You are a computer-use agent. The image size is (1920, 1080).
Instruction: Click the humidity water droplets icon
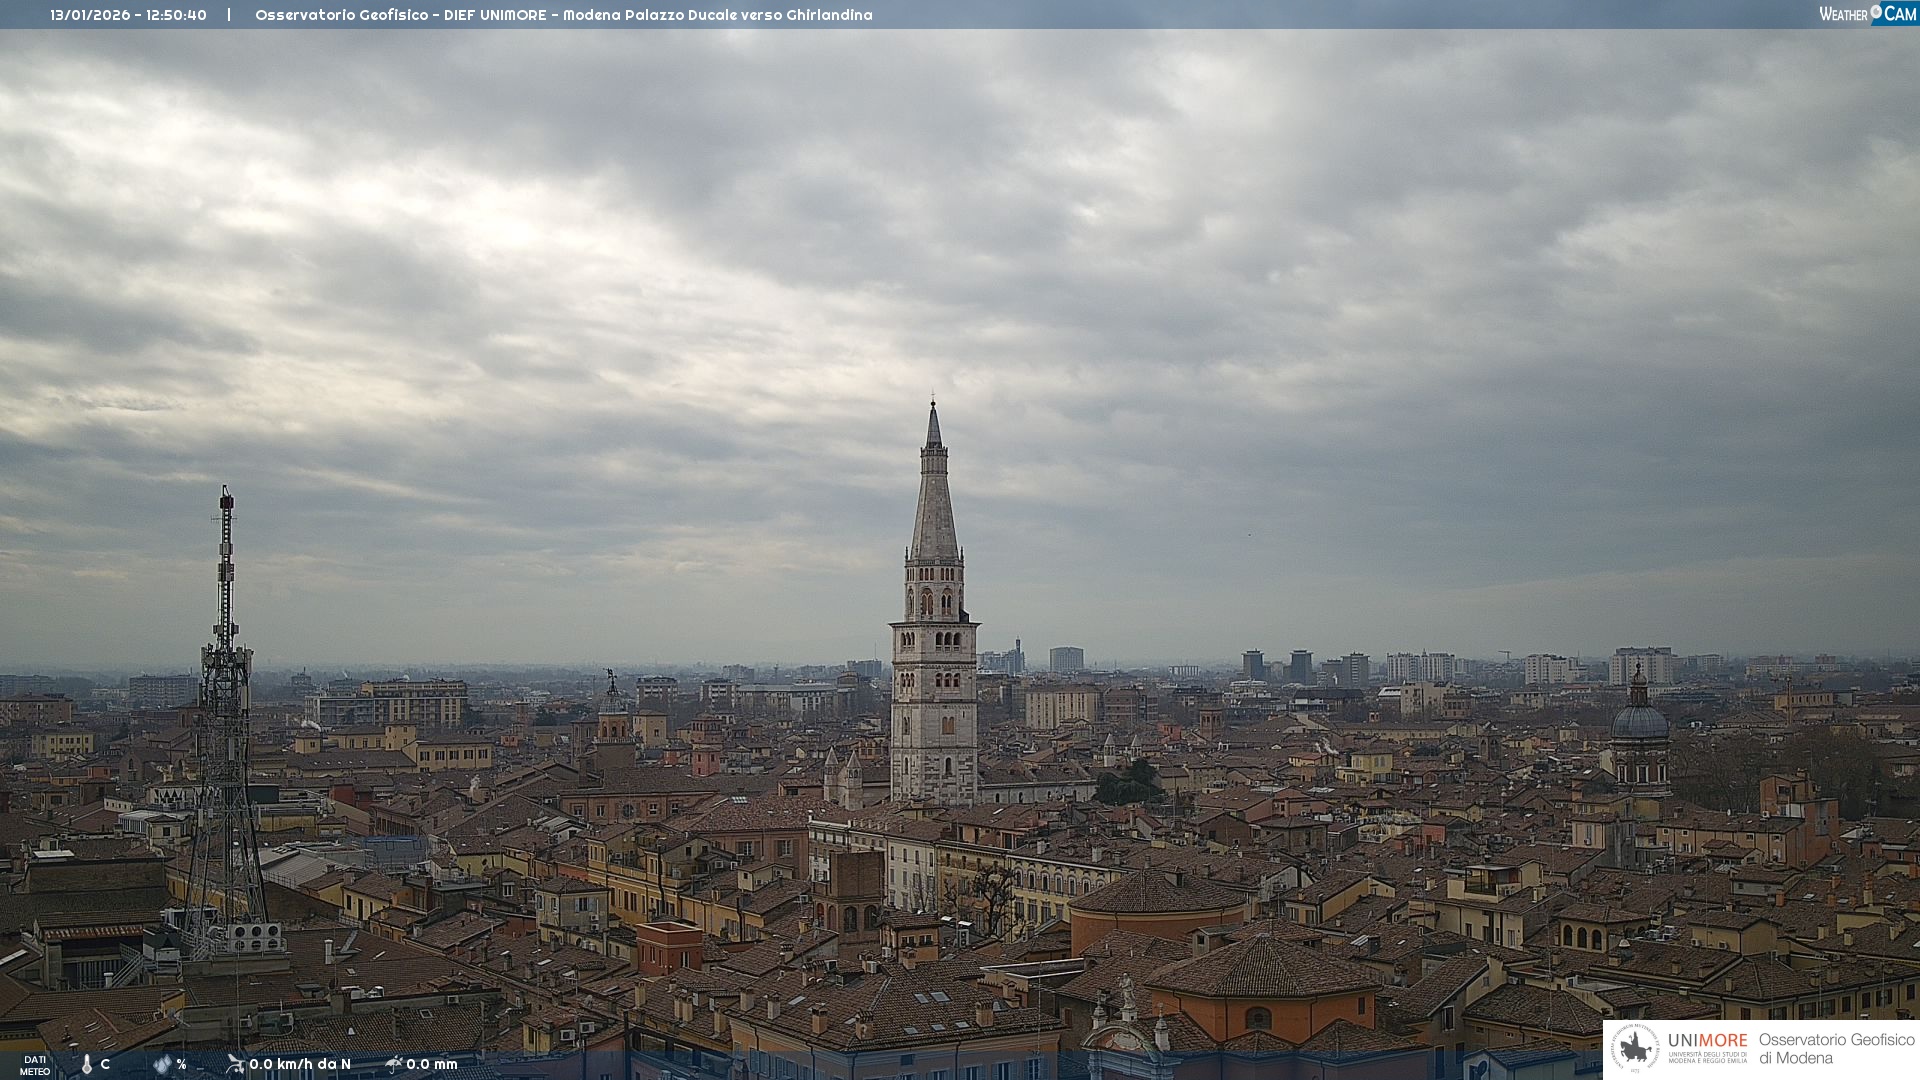(x=163, y=1064)
